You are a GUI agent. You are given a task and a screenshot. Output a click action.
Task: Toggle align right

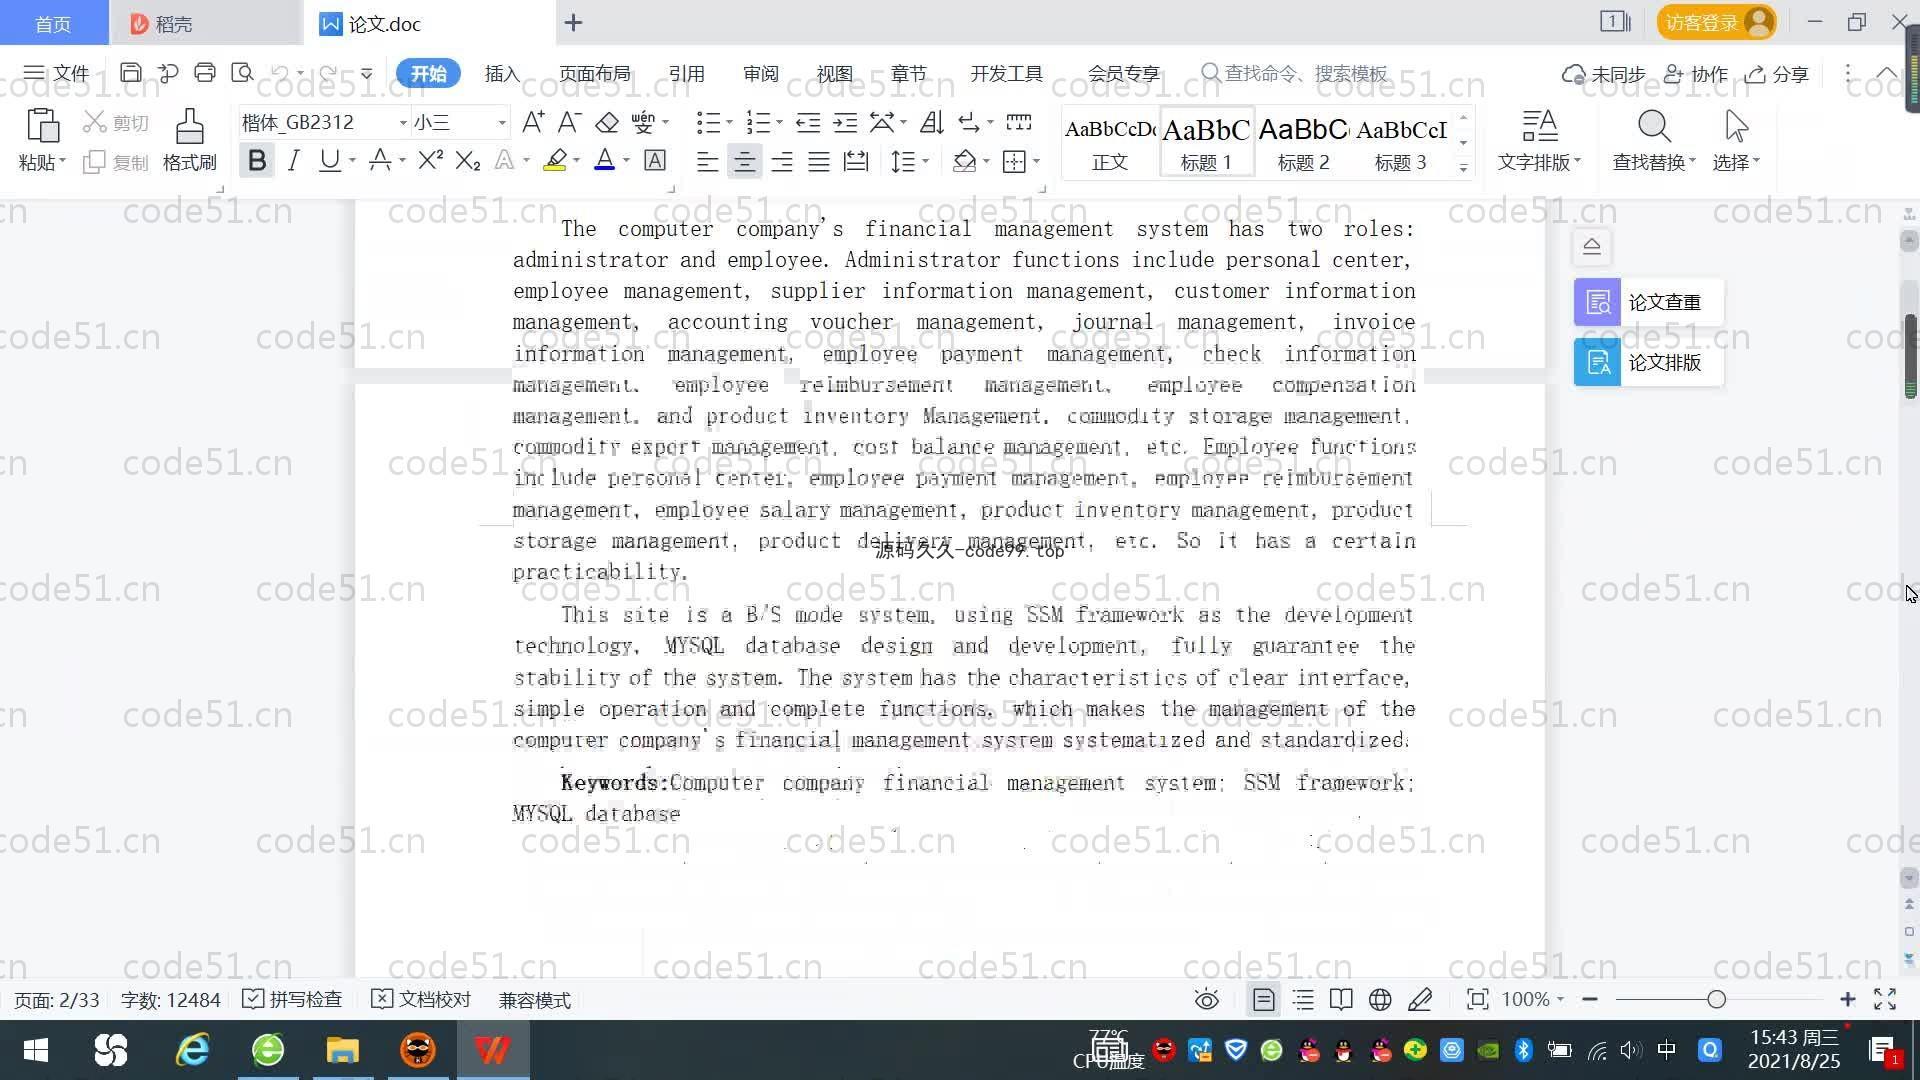(x=781, y=161)
